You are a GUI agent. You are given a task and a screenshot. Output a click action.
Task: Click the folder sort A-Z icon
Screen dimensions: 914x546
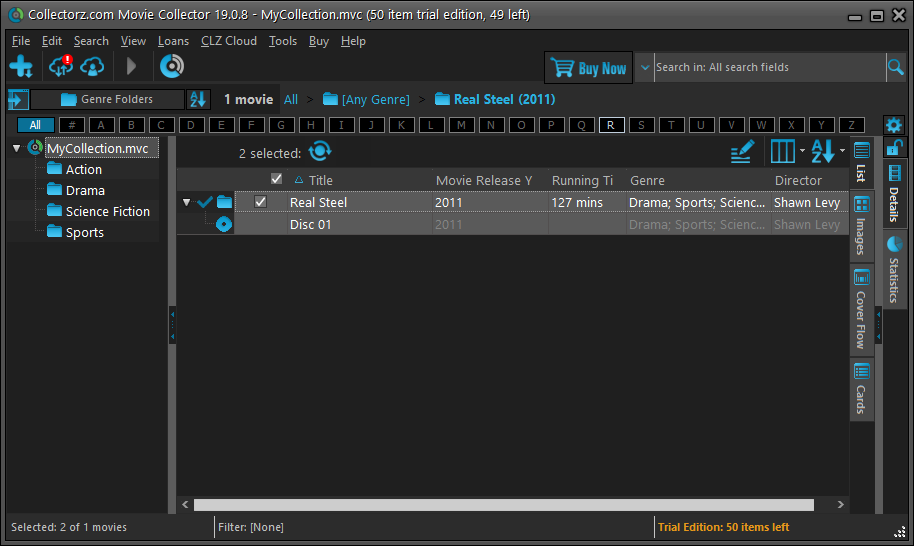(198, 100)
